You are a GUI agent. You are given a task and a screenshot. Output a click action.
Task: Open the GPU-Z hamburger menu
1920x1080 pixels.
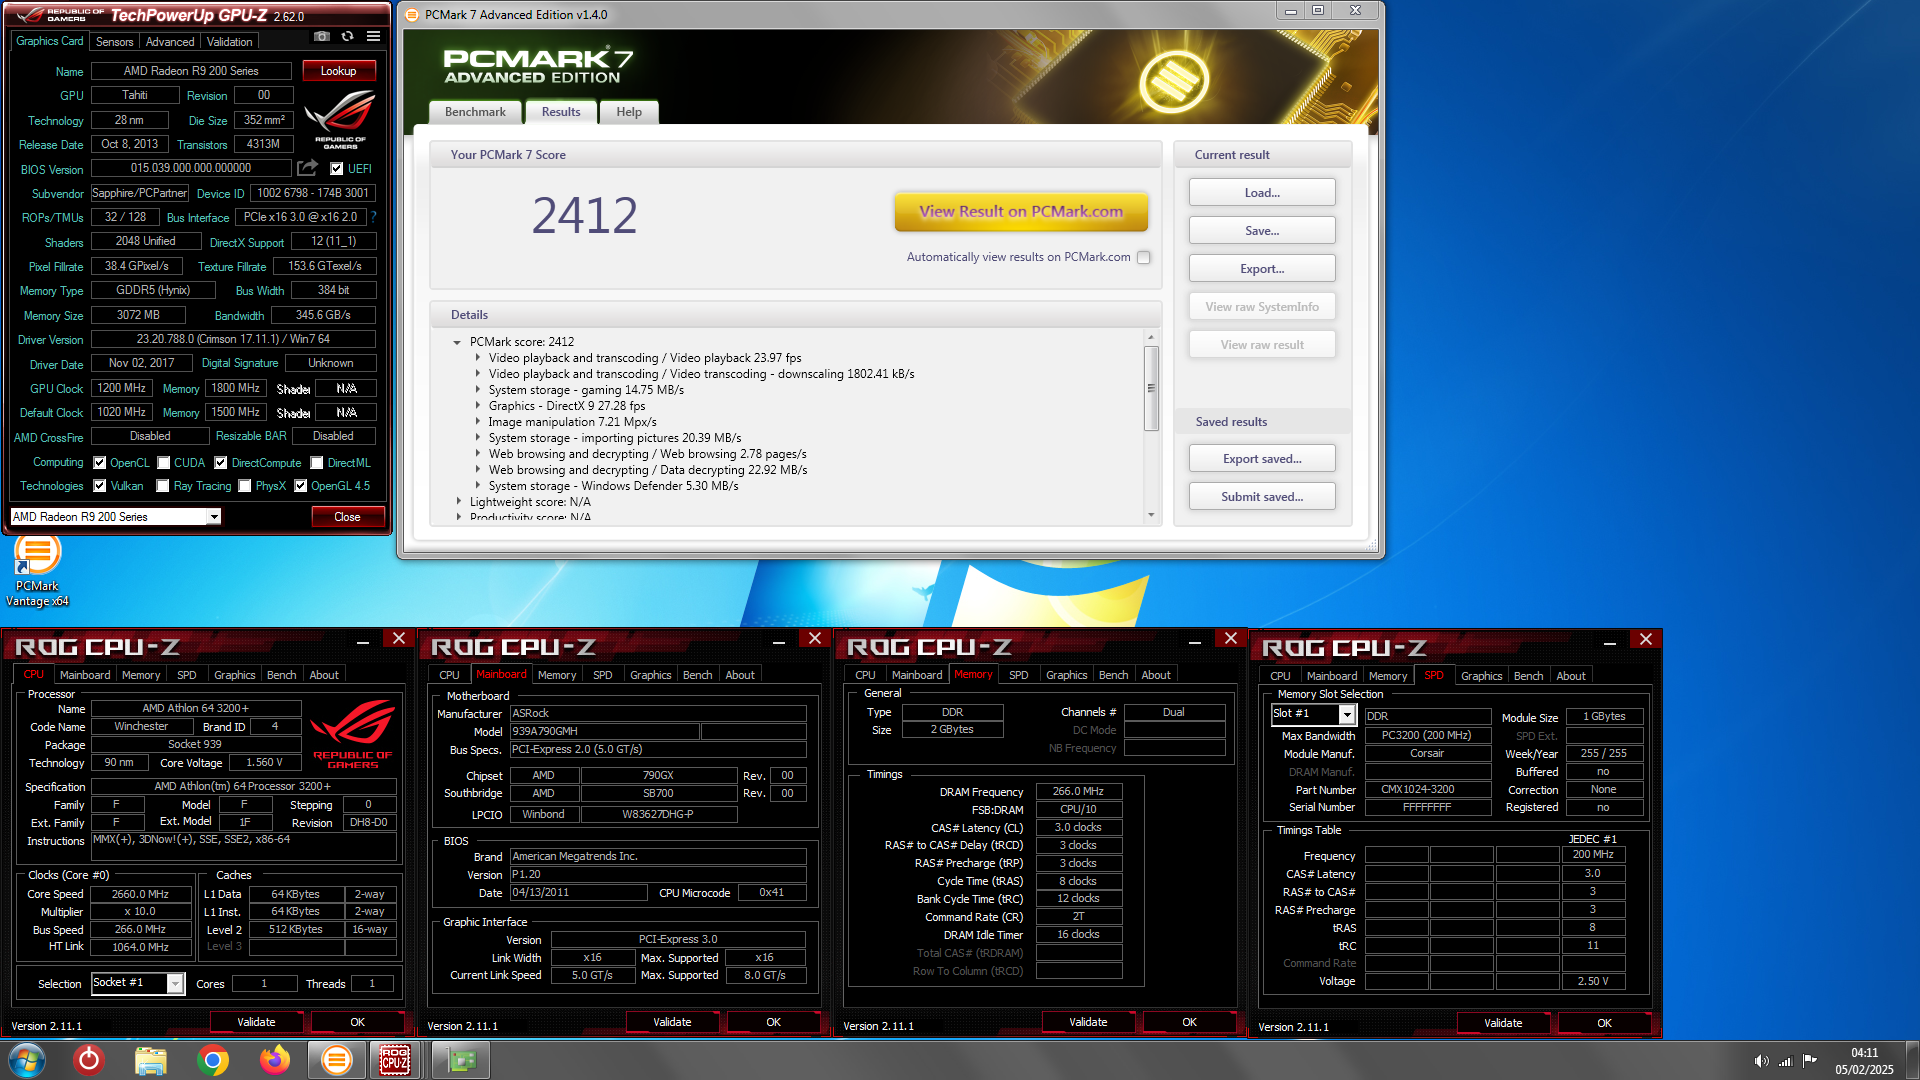[x=373, y=37]
